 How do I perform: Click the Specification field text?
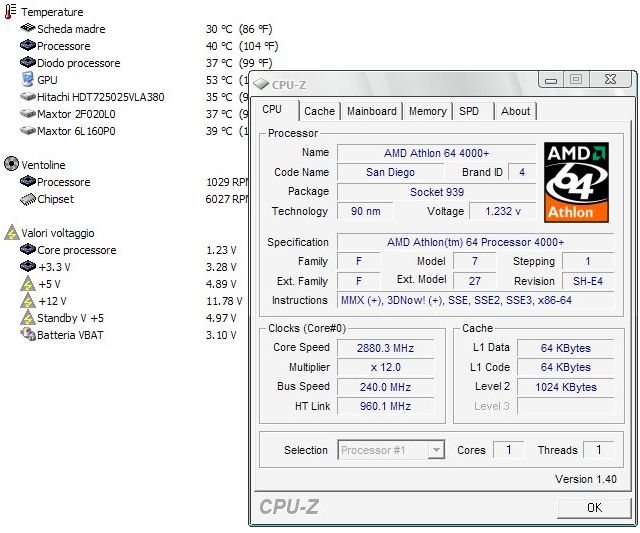[x=476, y=242]
